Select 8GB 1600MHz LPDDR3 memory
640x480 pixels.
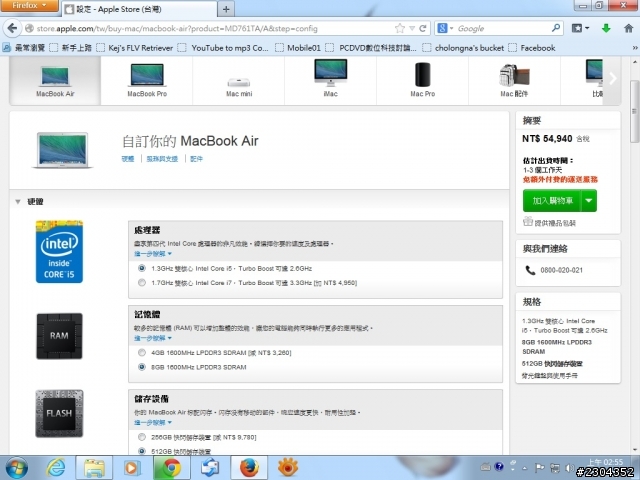click(x=142, y=367)
